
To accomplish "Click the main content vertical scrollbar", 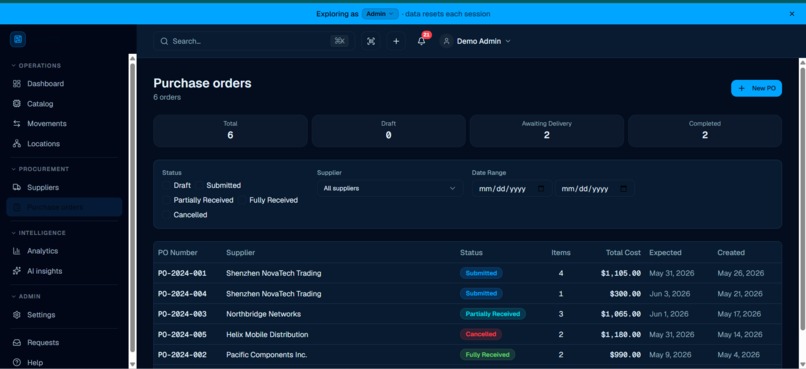I will tap(802, 198).
